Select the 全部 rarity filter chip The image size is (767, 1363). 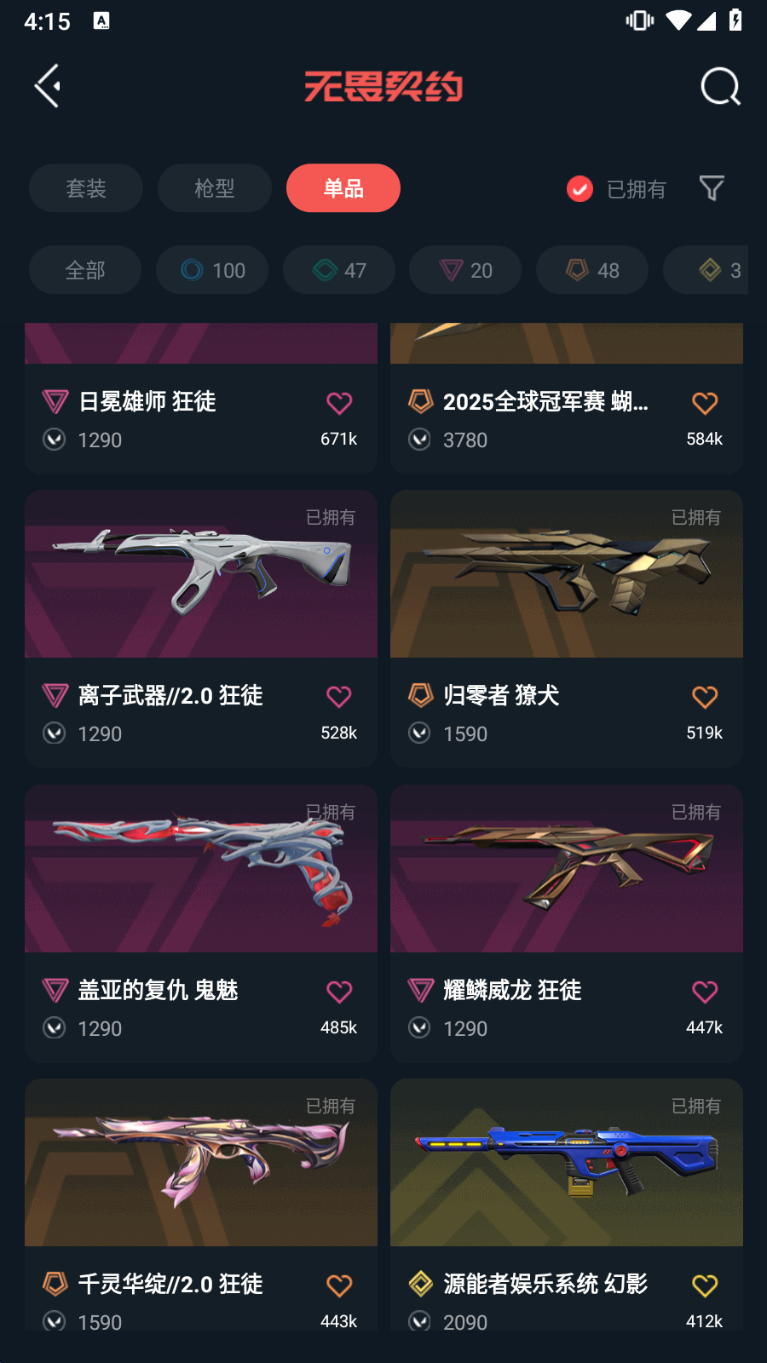pos(85,270)
